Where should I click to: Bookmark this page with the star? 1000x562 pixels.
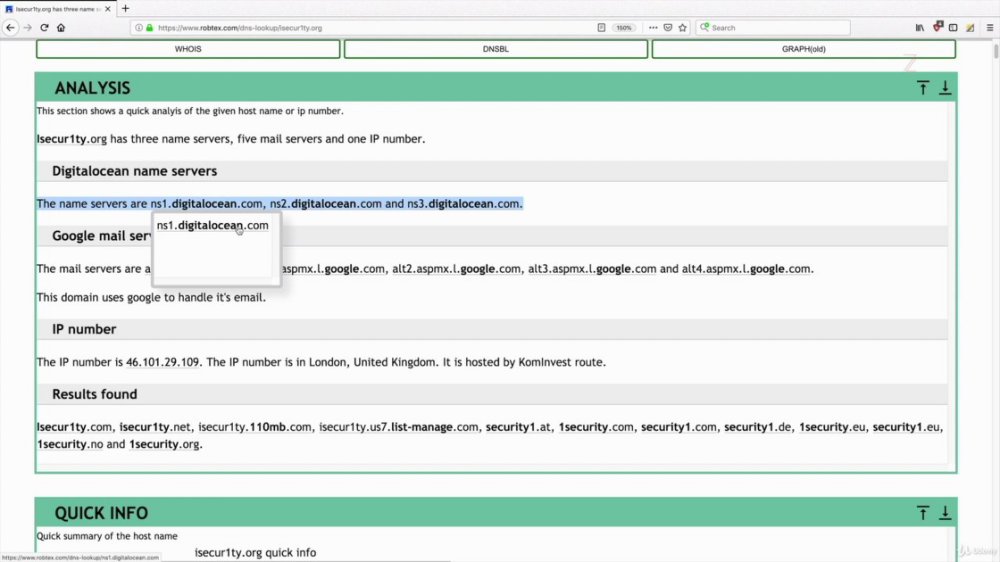(x=683, y=27)
